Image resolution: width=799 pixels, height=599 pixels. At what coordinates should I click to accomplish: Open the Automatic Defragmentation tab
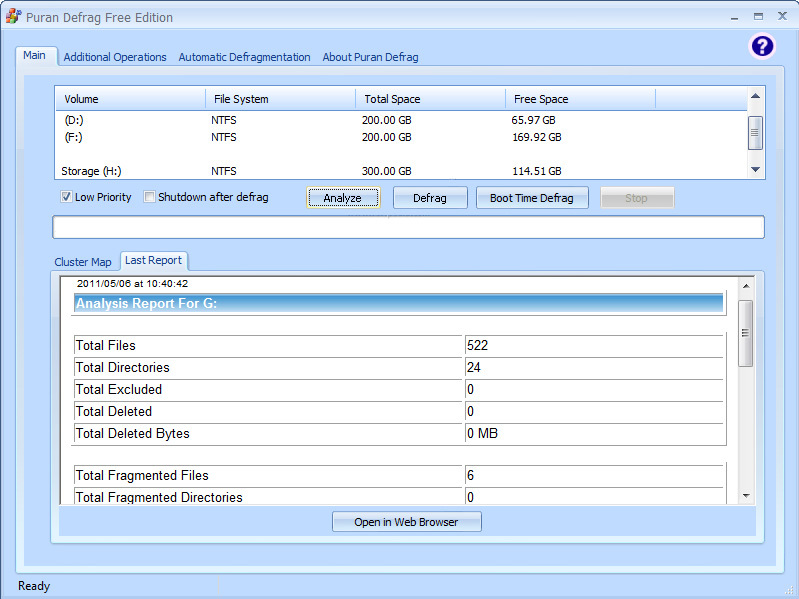[244, 57]
